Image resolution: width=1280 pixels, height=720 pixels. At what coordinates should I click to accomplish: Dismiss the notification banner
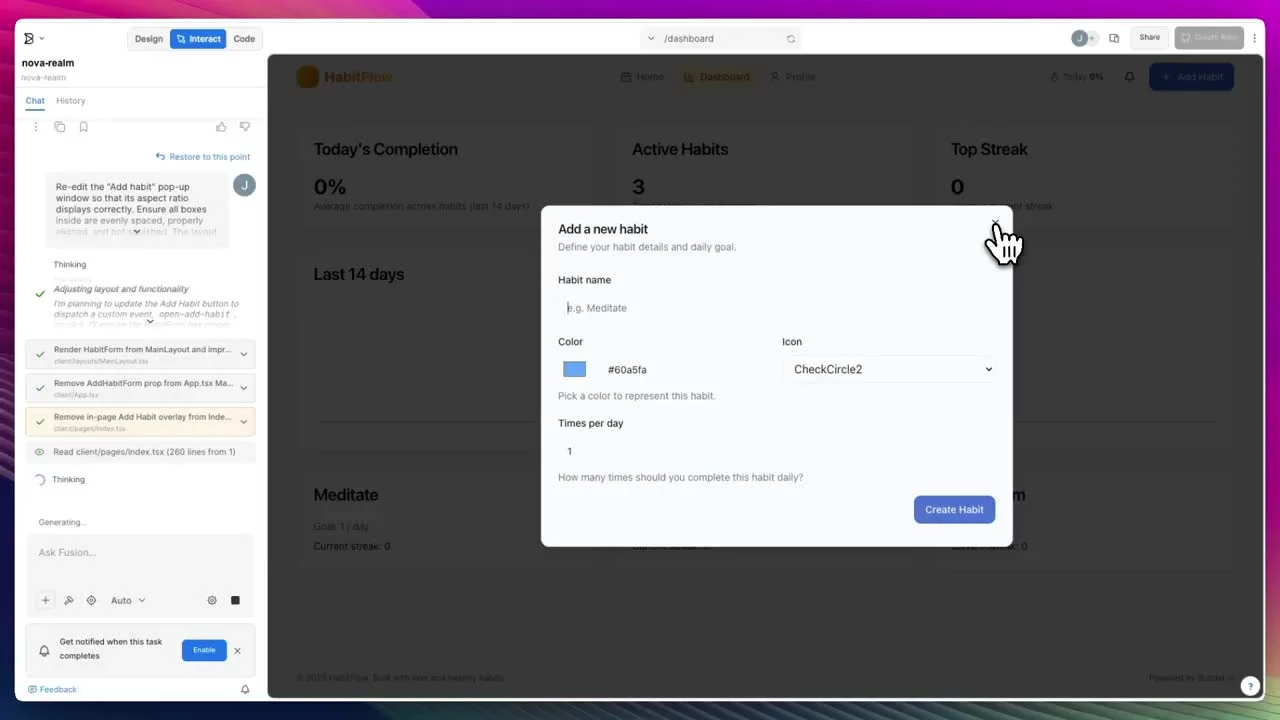[x=237, y=650]
